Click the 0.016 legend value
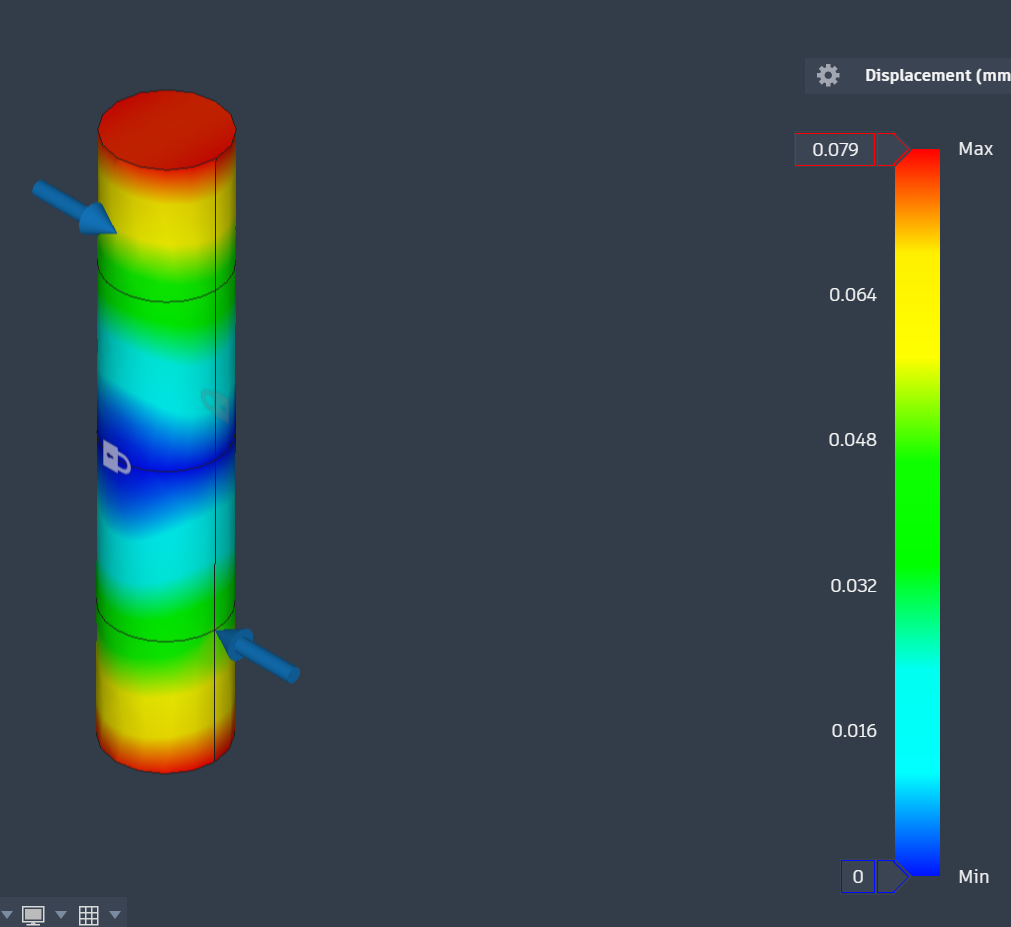The width and height of the screenshot is (1011, 927). pos(854,731)
